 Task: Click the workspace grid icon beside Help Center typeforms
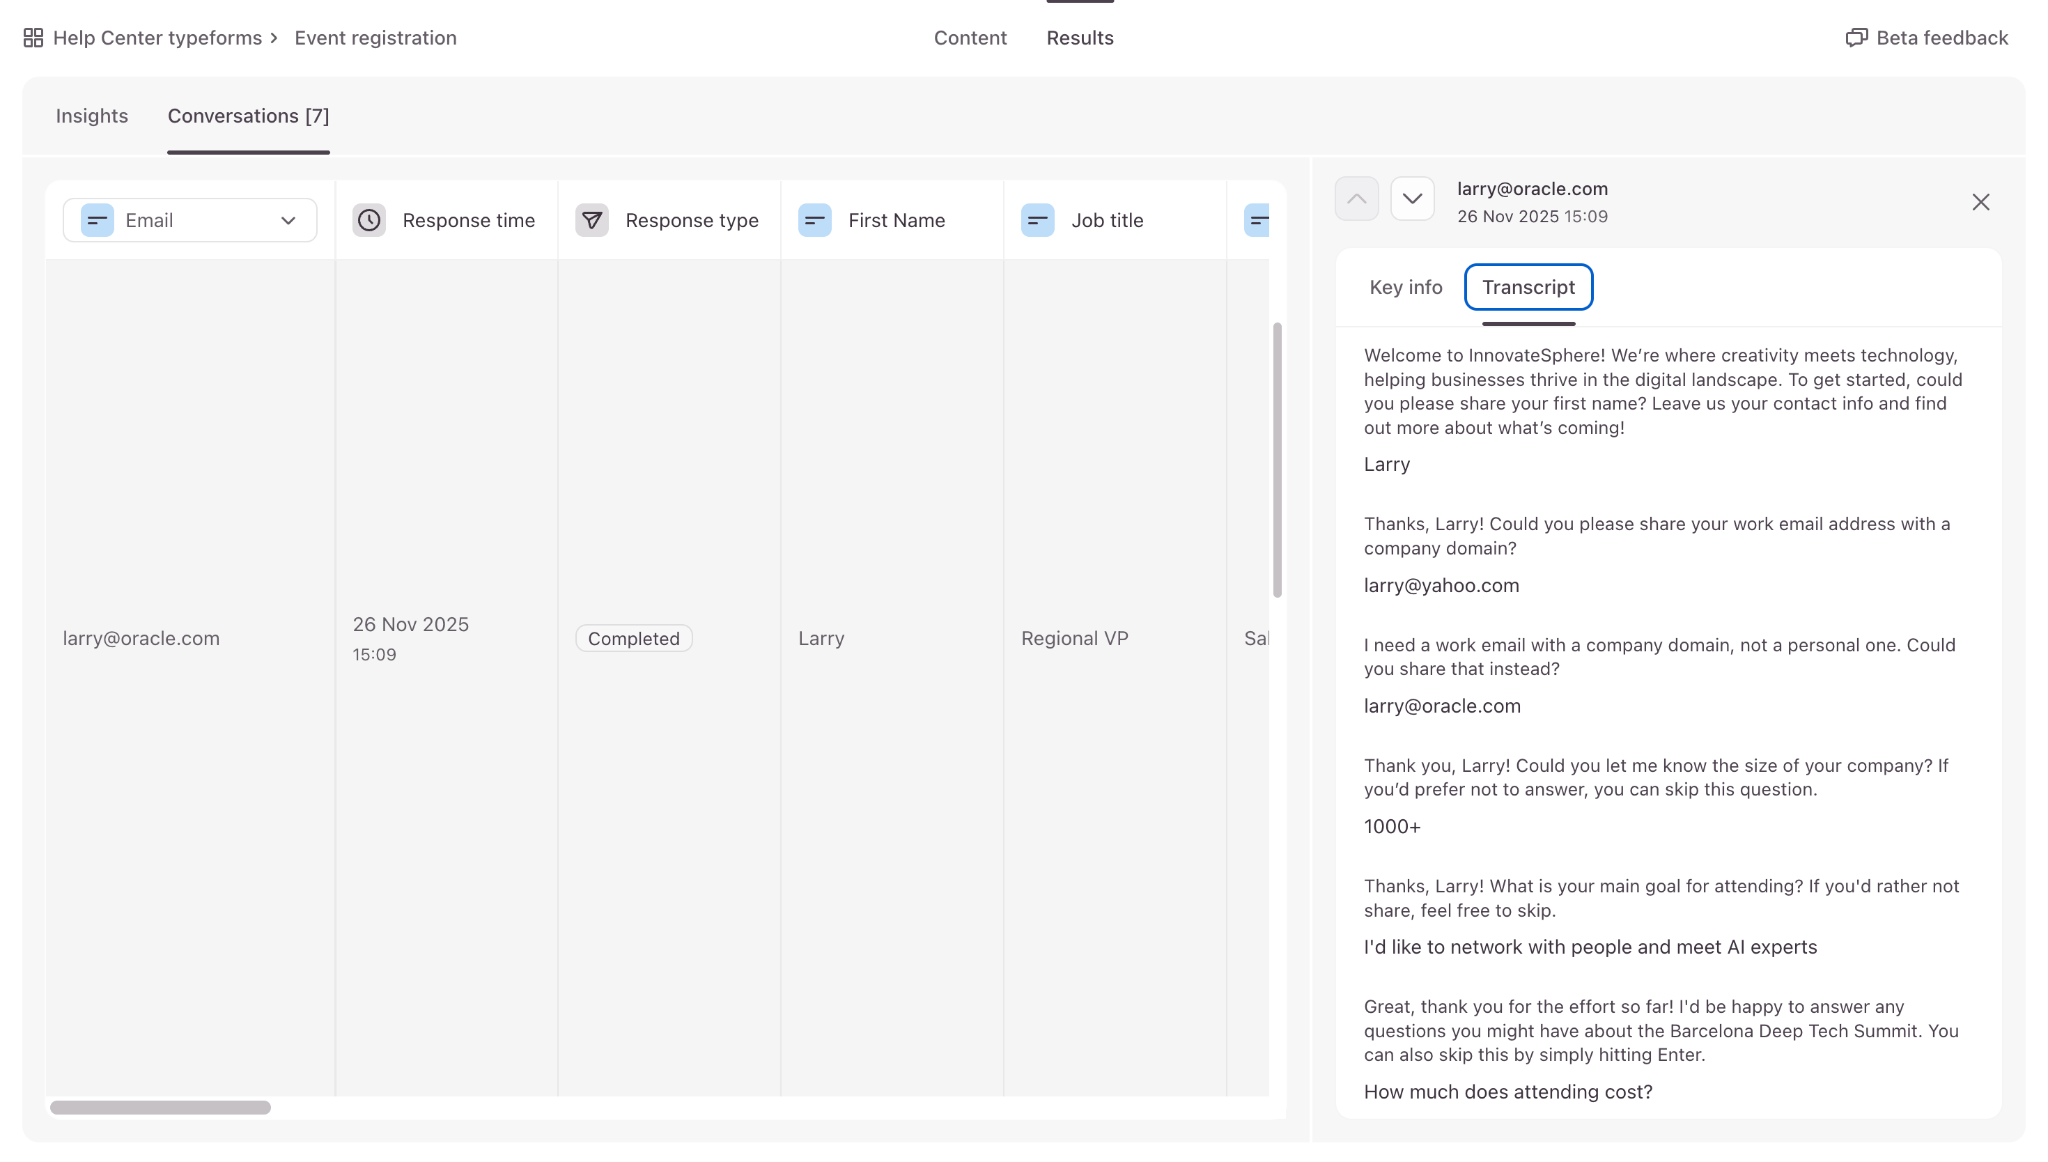pyautogui.click(x=33, y=38)
